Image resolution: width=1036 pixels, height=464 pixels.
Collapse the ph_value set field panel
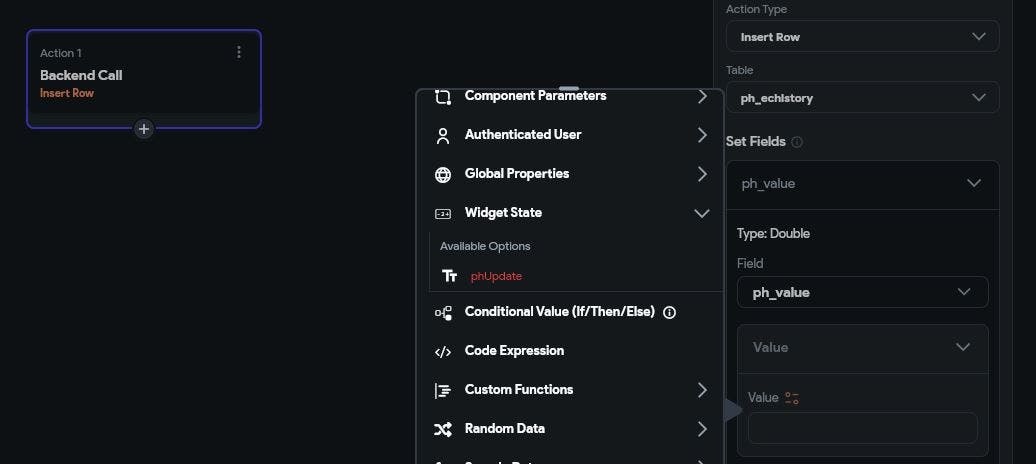(973, 184)
